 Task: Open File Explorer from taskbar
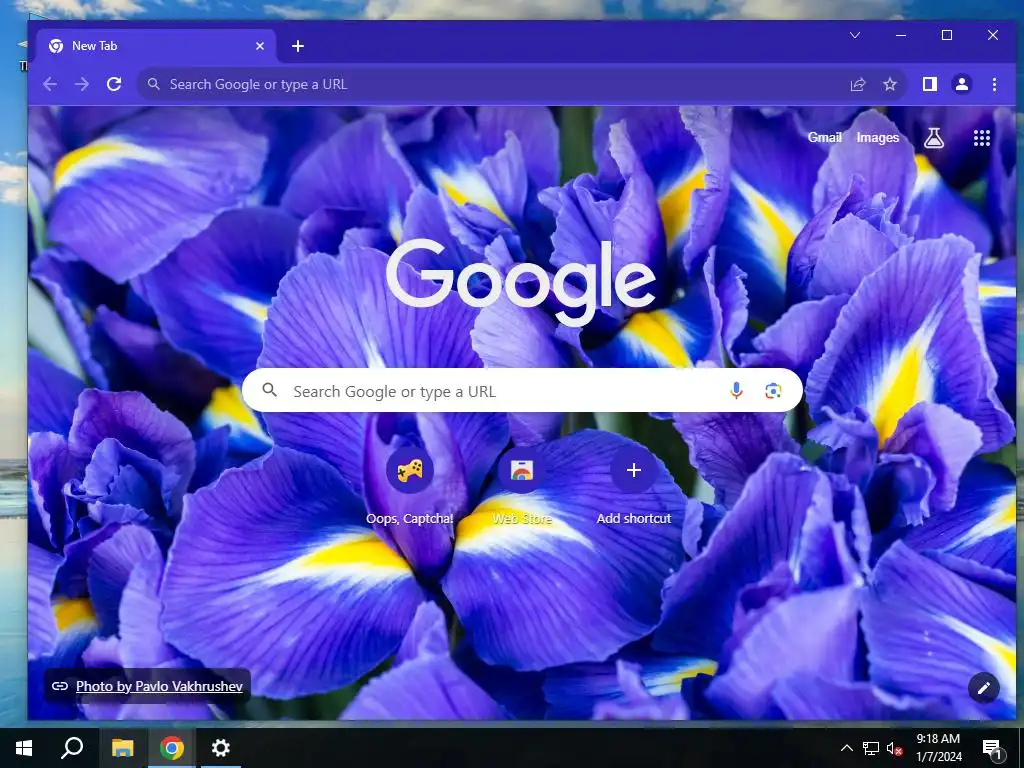pyautogui.click(x=123, y=748)
